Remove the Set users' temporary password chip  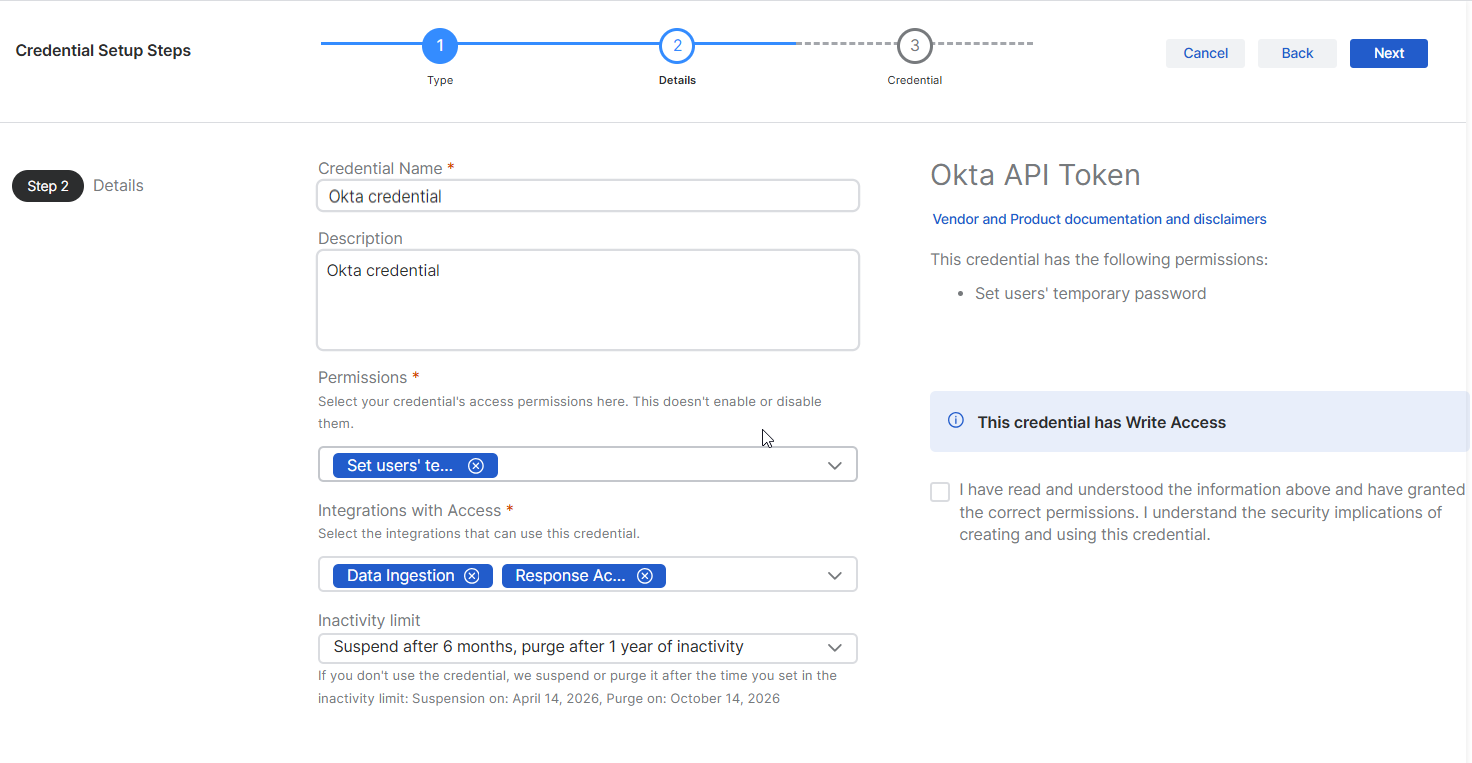476,466
